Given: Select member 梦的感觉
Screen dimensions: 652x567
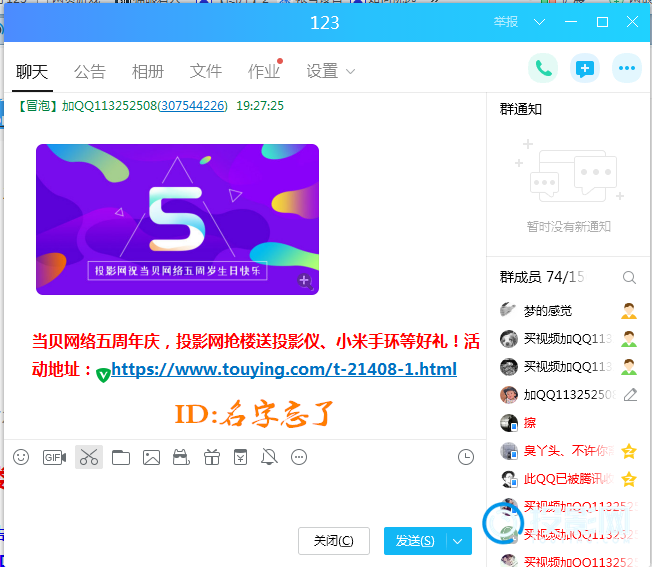Looking at the screenshot, I should pyautogui.click(x=568, y=311).
